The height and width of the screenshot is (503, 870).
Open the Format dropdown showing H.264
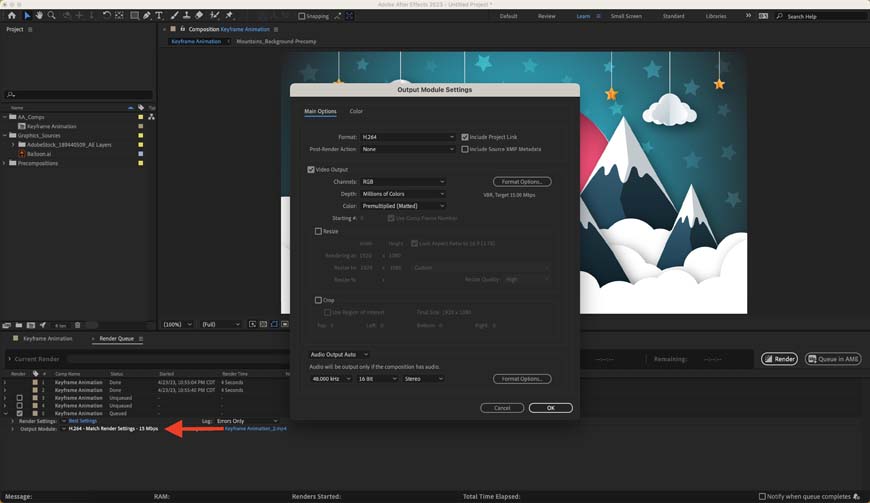408,137
